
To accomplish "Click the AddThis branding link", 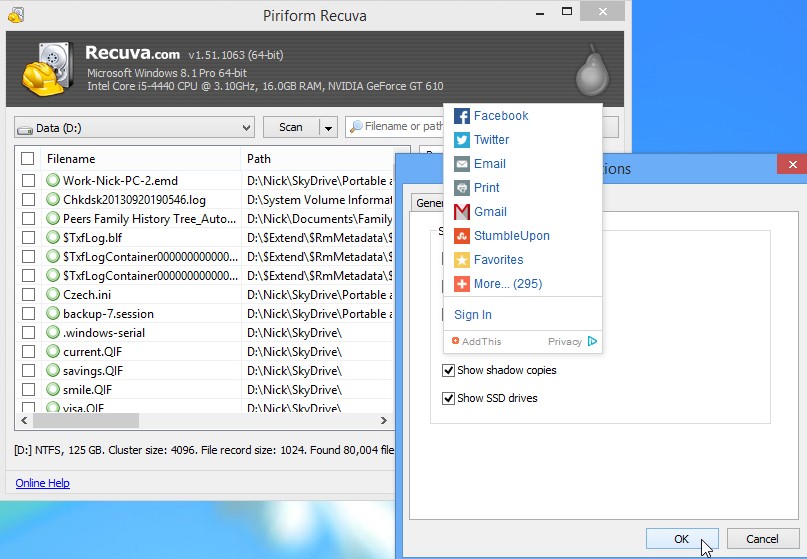I will 477,341.
